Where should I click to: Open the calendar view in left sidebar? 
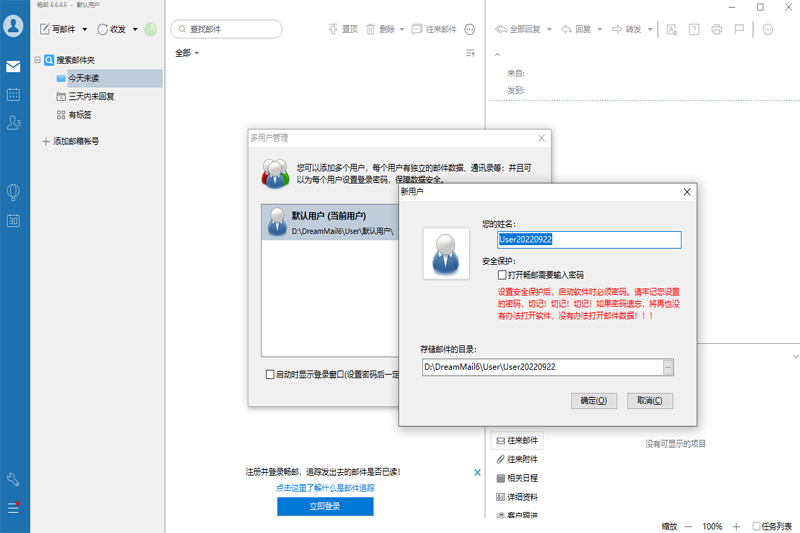(x=14, y=95)
